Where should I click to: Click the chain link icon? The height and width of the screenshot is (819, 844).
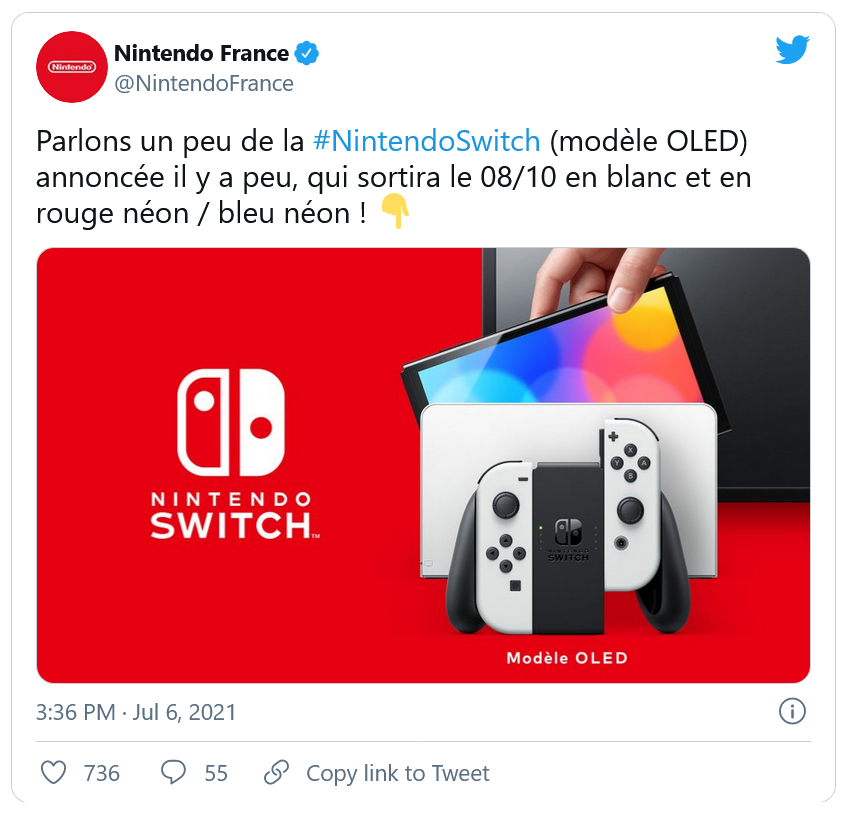click(277, 772)
